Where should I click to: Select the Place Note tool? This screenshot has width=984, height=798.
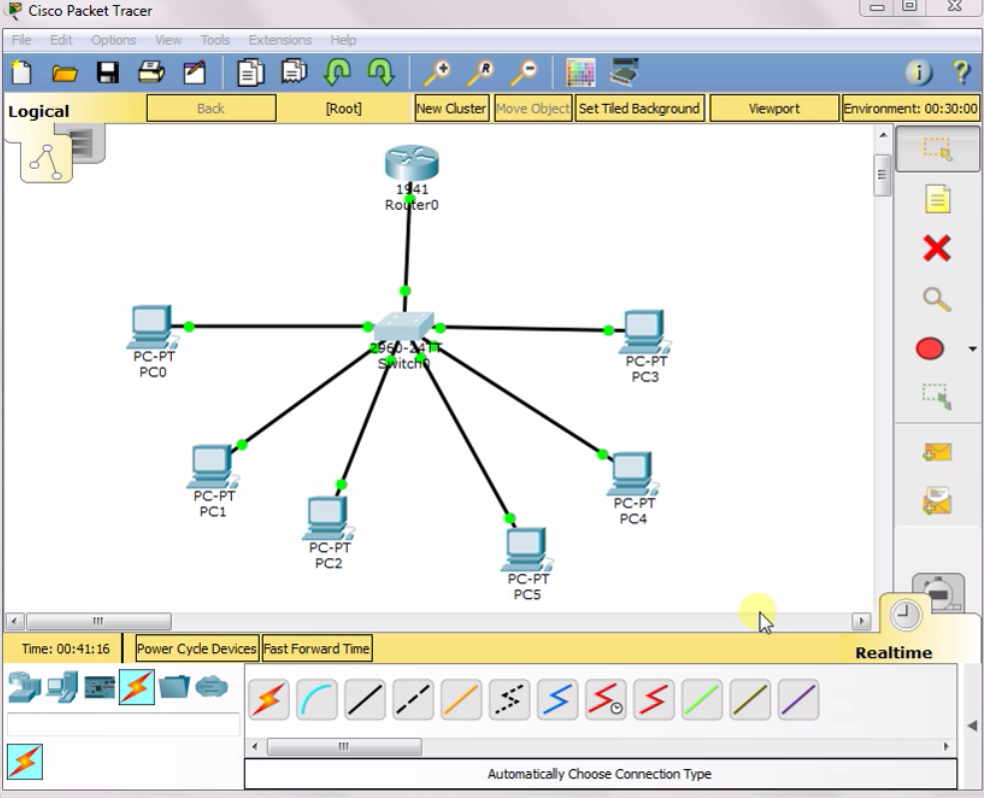coord(937,200)
